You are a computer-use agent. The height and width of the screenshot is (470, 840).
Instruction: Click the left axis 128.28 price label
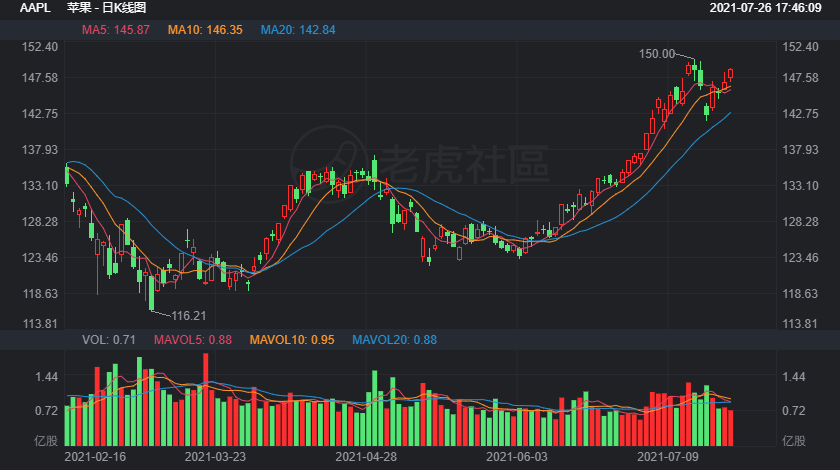coord(40,221)
